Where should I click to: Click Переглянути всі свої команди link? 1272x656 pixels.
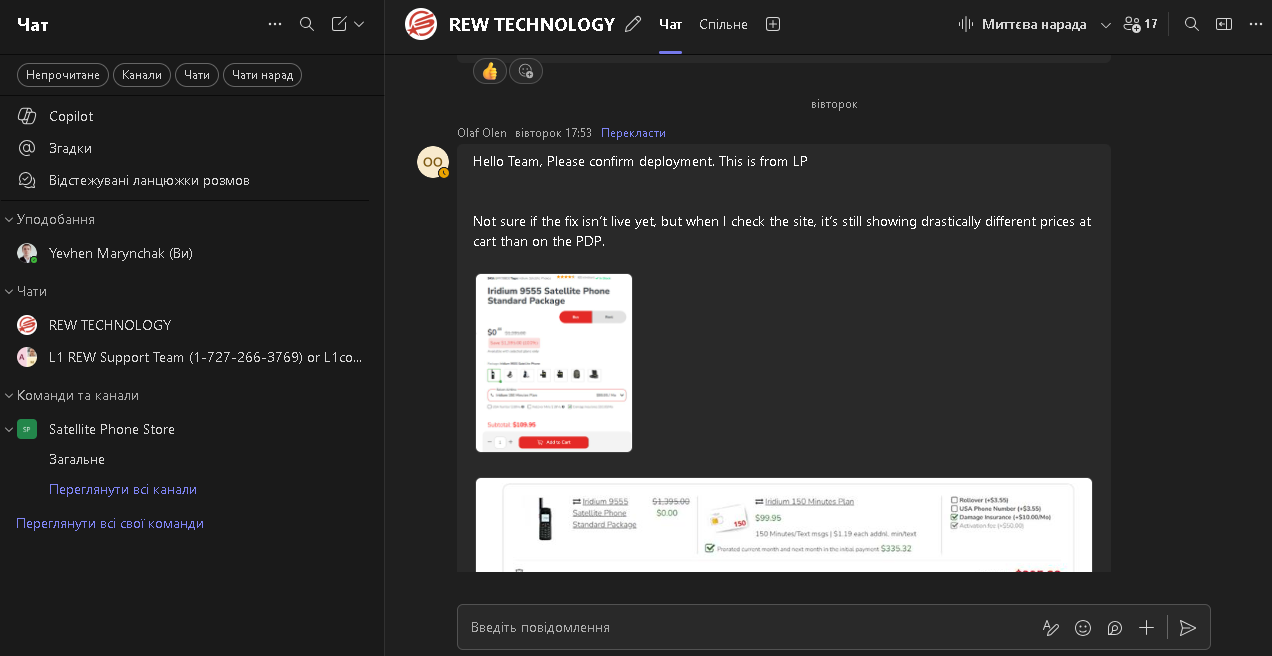110,523
